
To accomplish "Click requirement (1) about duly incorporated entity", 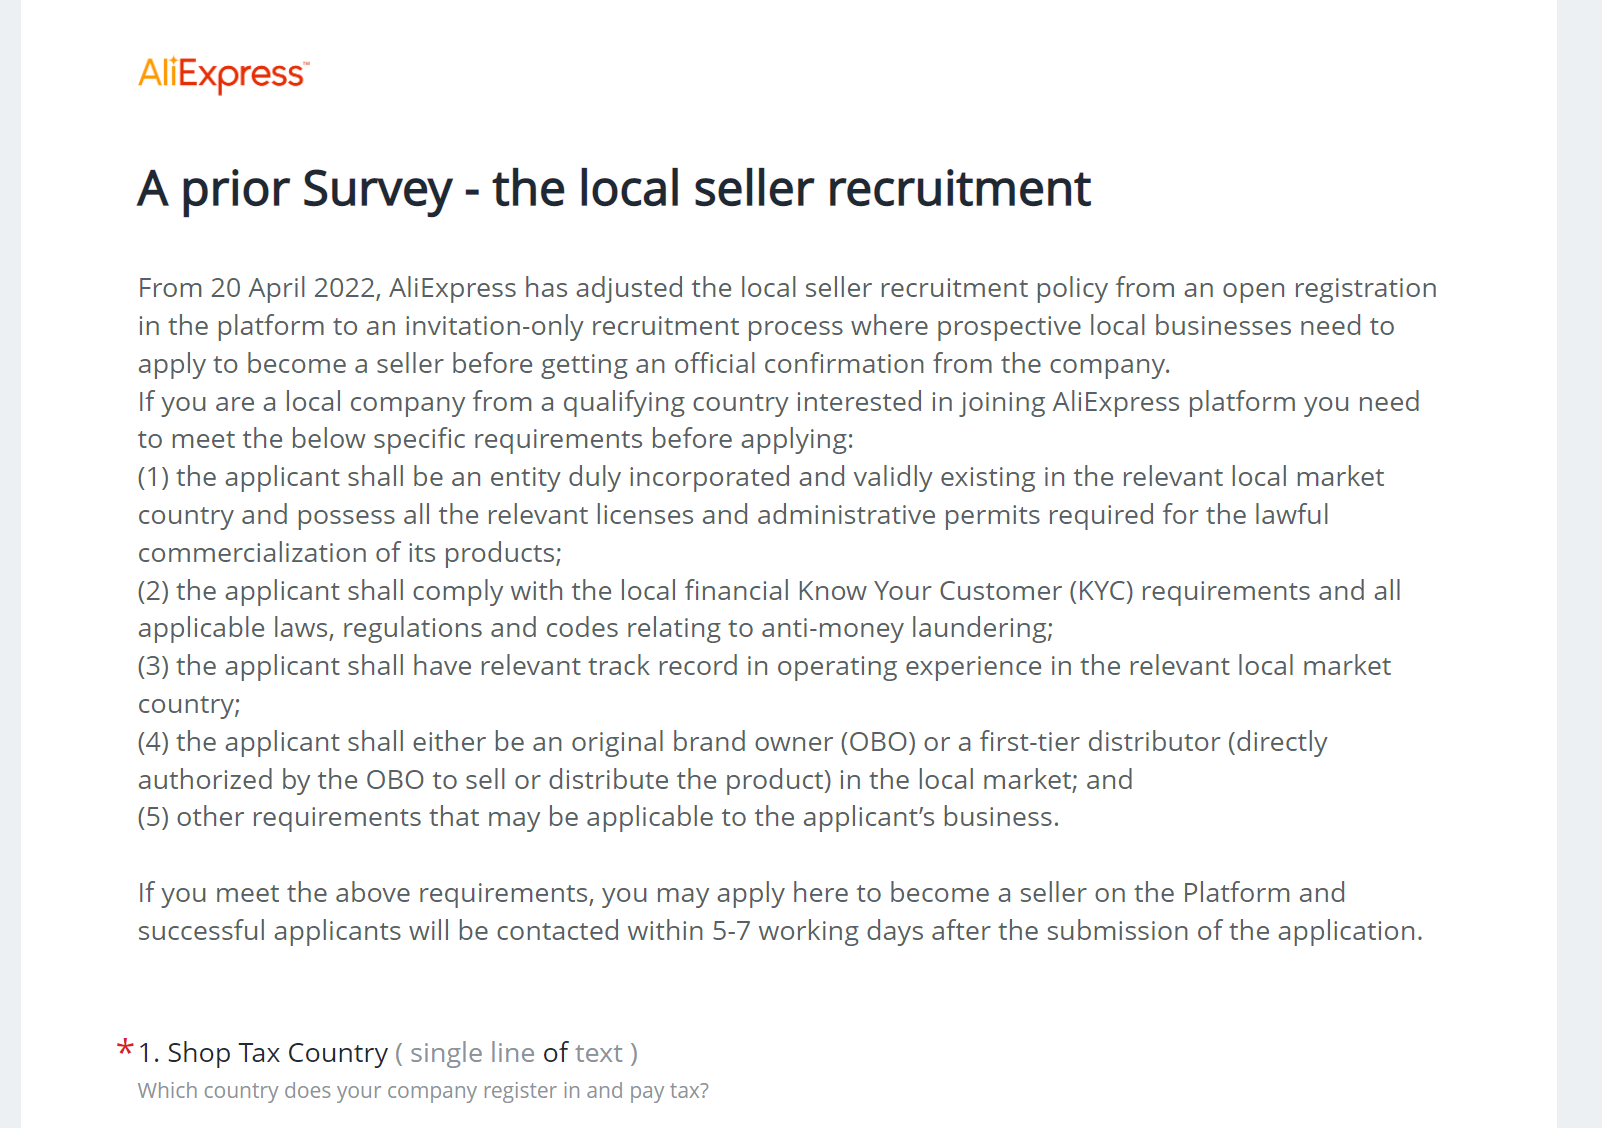I will 761,477.
